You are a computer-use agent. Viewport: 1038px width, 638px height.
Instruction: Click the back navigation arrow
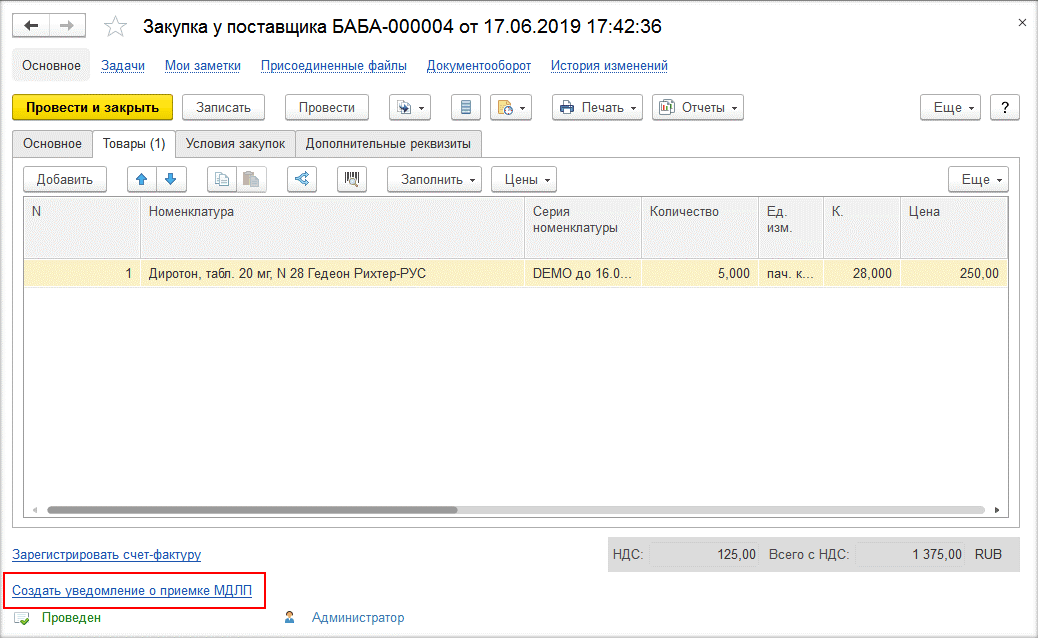pos(31,26)
